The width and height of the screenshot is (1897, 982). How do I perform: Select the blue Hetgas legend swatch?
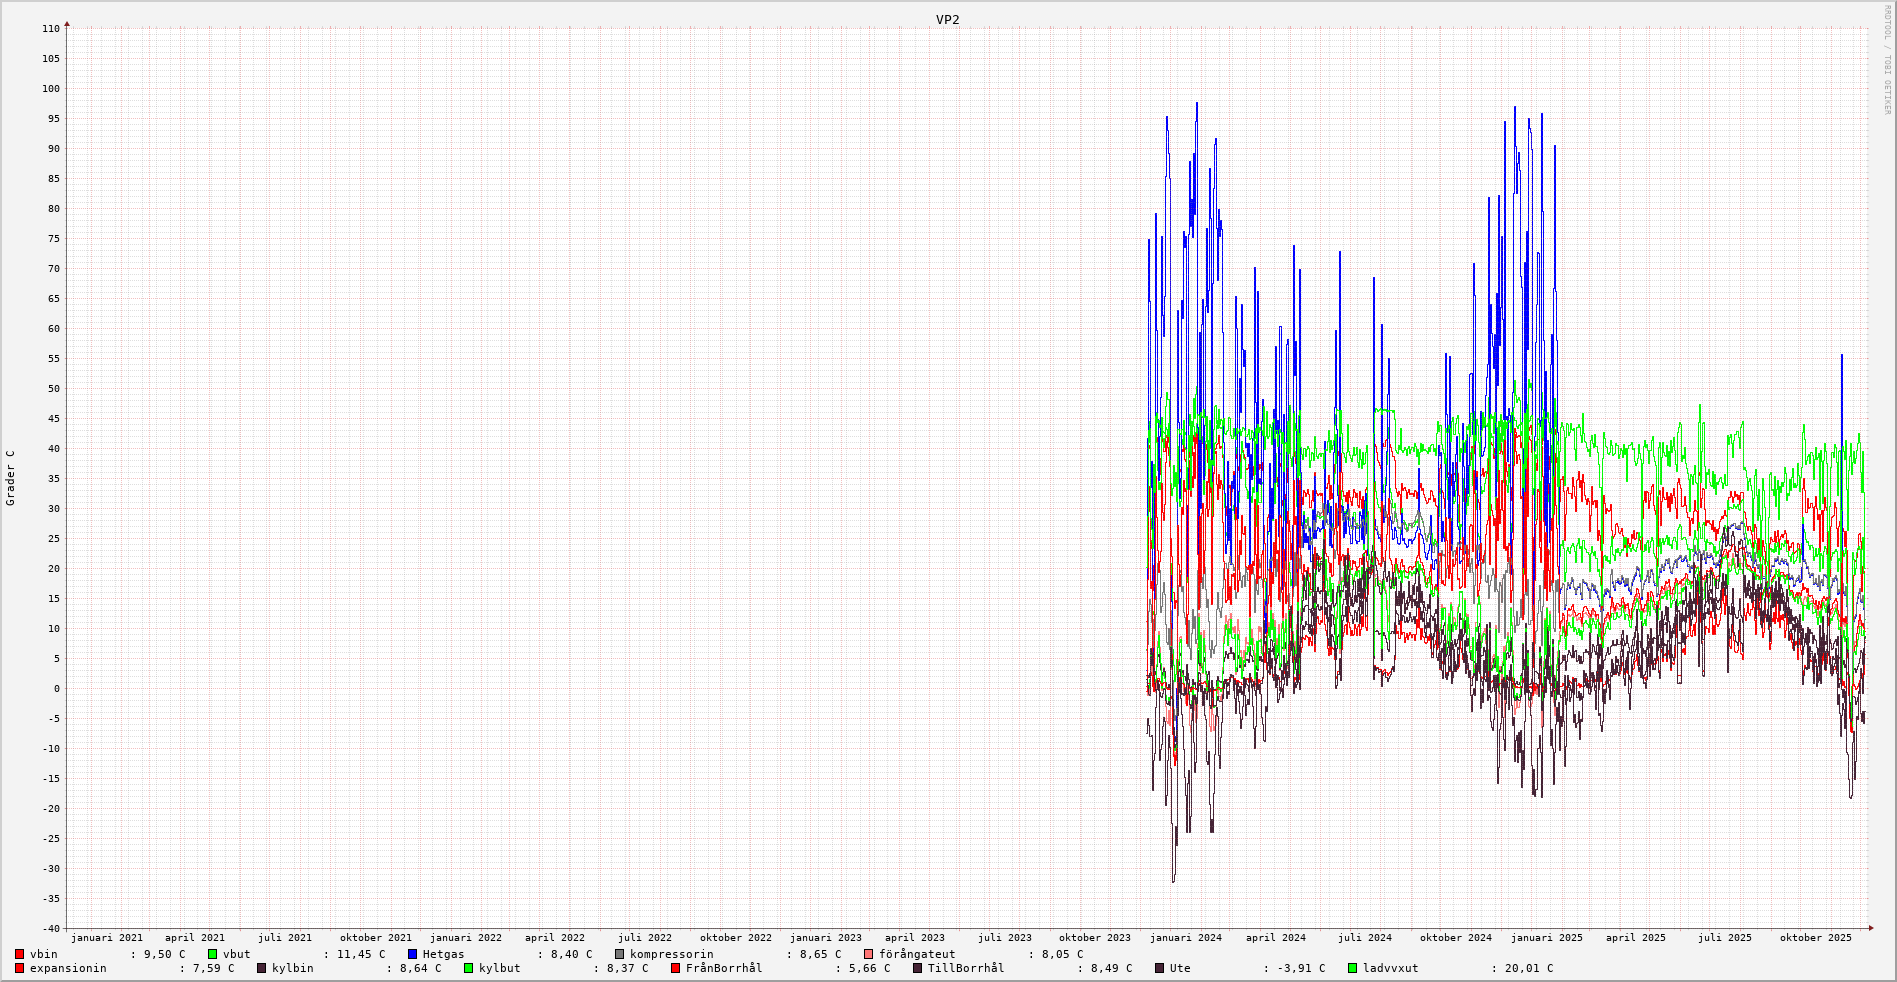412,954
